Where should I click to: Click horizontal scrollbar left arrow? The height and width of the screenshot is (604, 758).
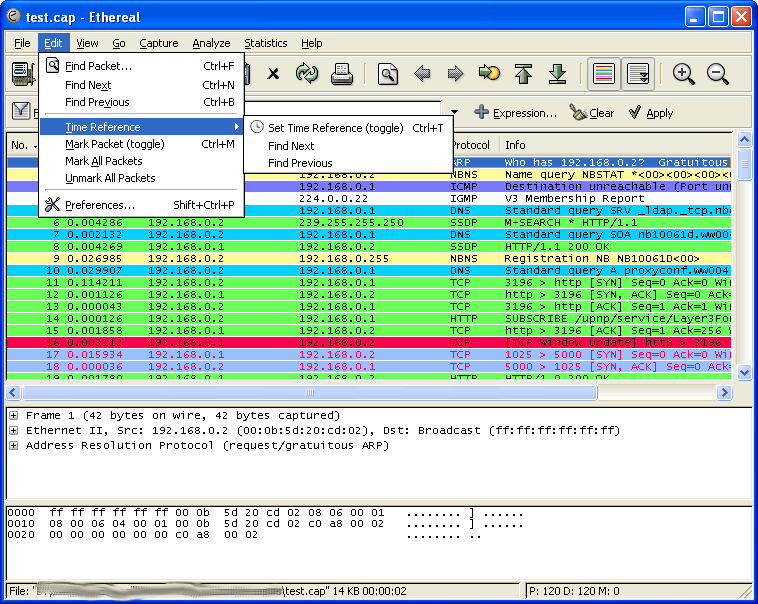[14, 392]
